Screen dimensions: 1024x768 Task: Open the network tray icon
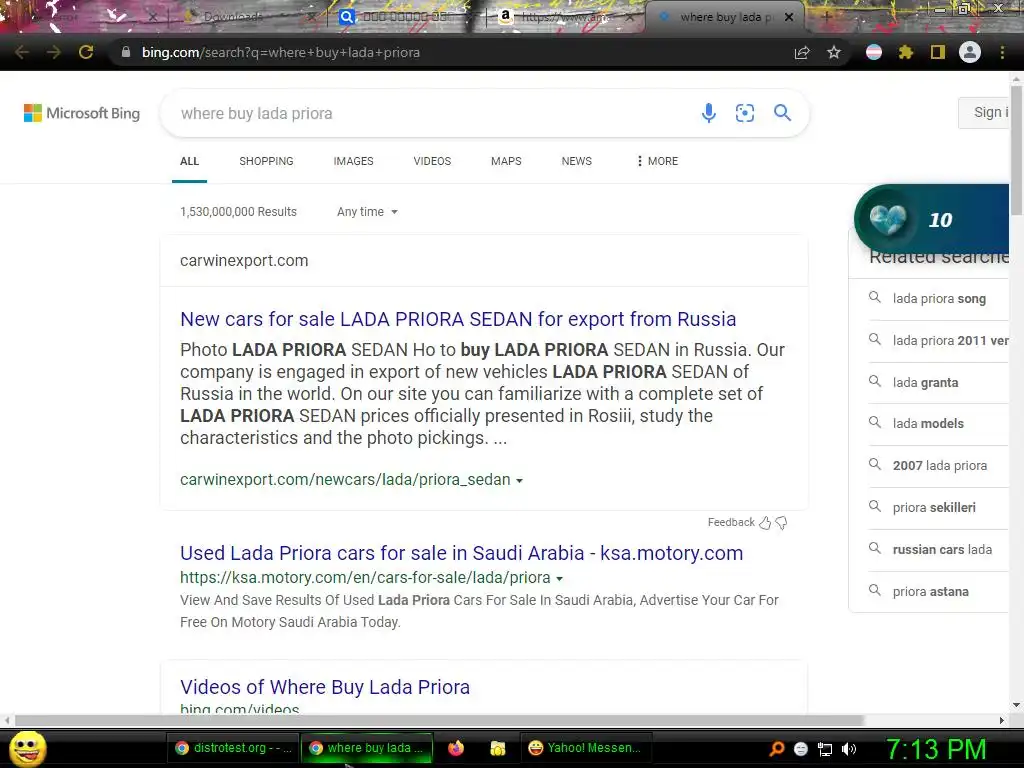pyautogui.click(x=825, y=749)
